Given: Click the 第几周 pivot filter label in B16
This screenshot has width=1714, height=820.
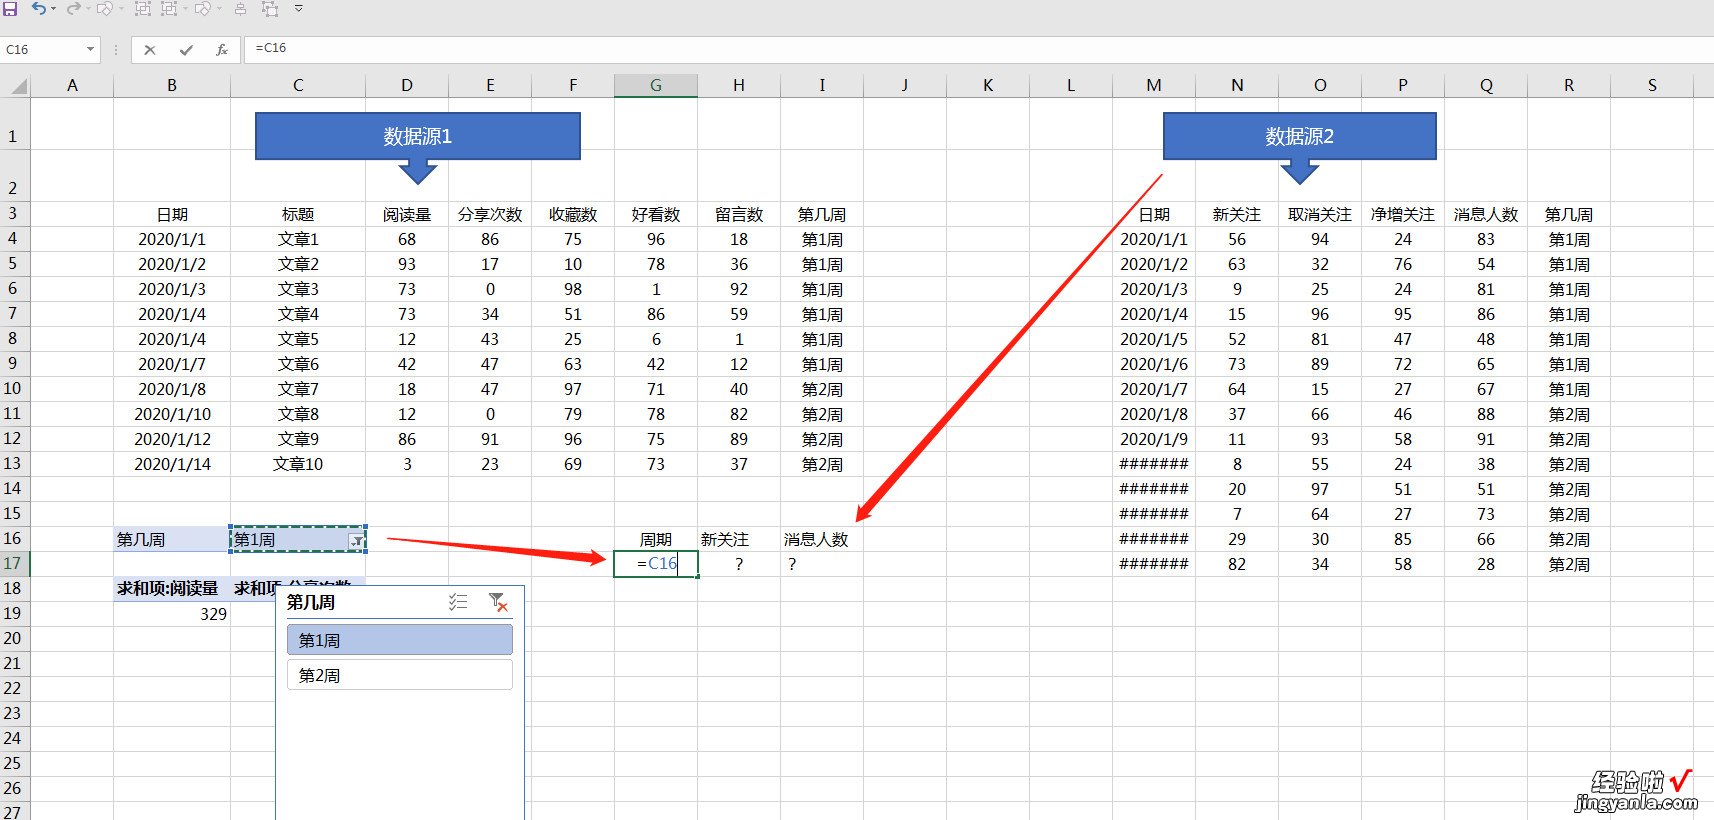Looking at the screenshot, I should click(x=172, y=540).
